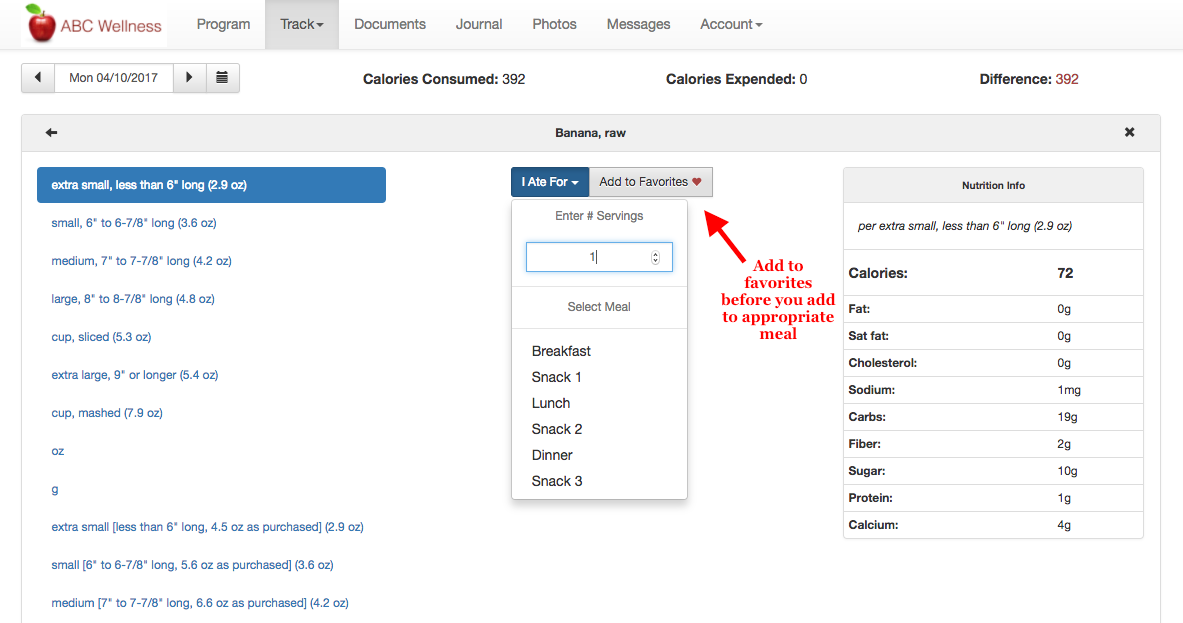This screenshot has height=623, width=1183.
Task: Open the Program tab
Action: [x=223, y=24]
